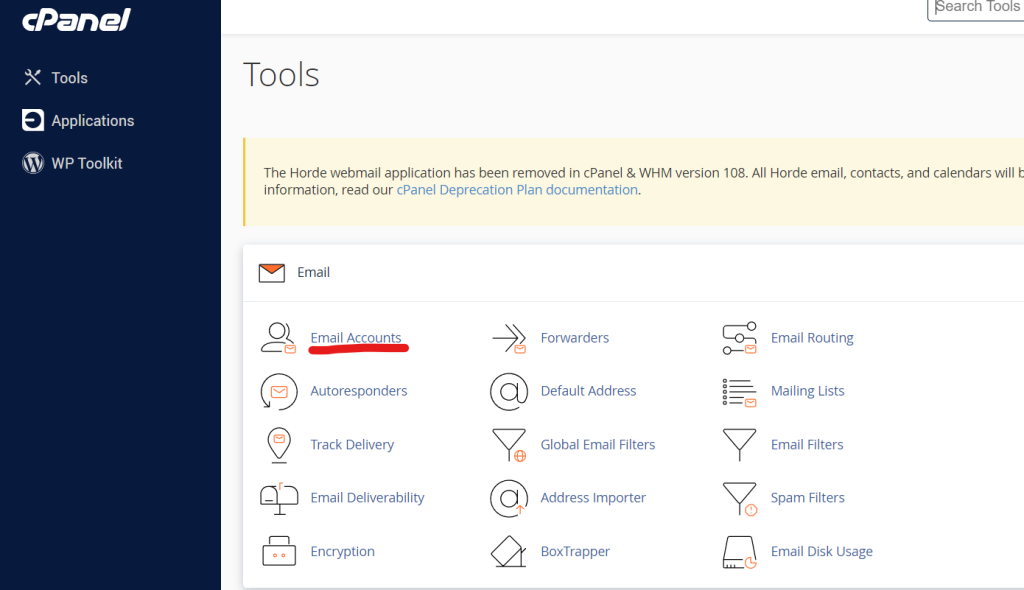Open the Email Filters link
The width and height of the screenshot is (1024, 590).
click(807, 444)
